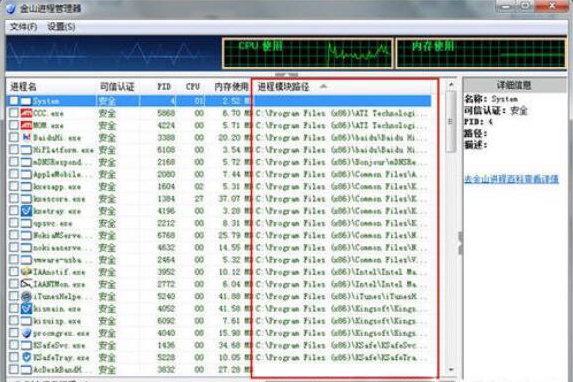
Task: Click the KSafeTray.exe shield icon
Action: pos(26,358)
